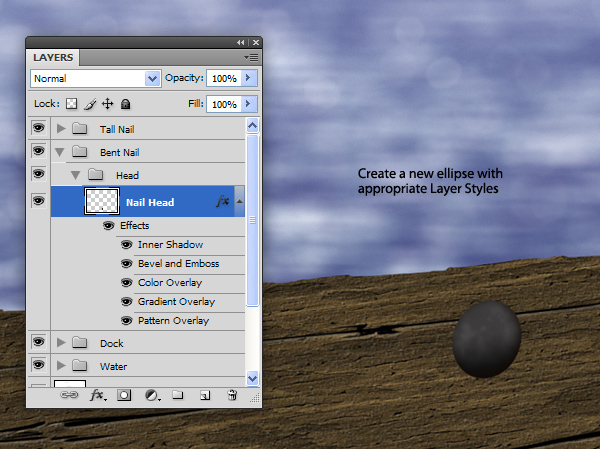
Task: Expand the Water group
Action: pyautogui.click(x=61, y=366)
